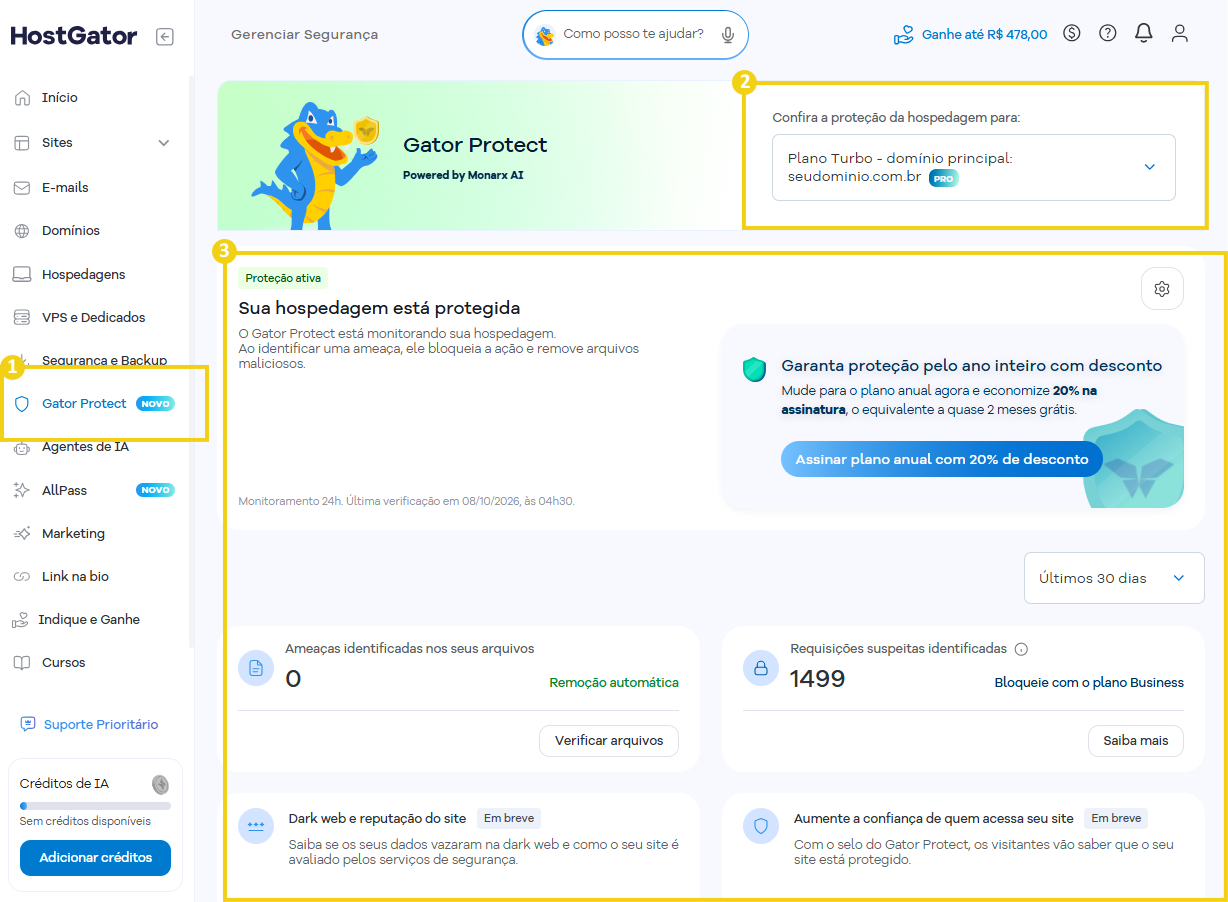Click the lock icon on Requisições suspeitas card
The width and height of the screenshot is (1228, 902).
click(761, 668)
